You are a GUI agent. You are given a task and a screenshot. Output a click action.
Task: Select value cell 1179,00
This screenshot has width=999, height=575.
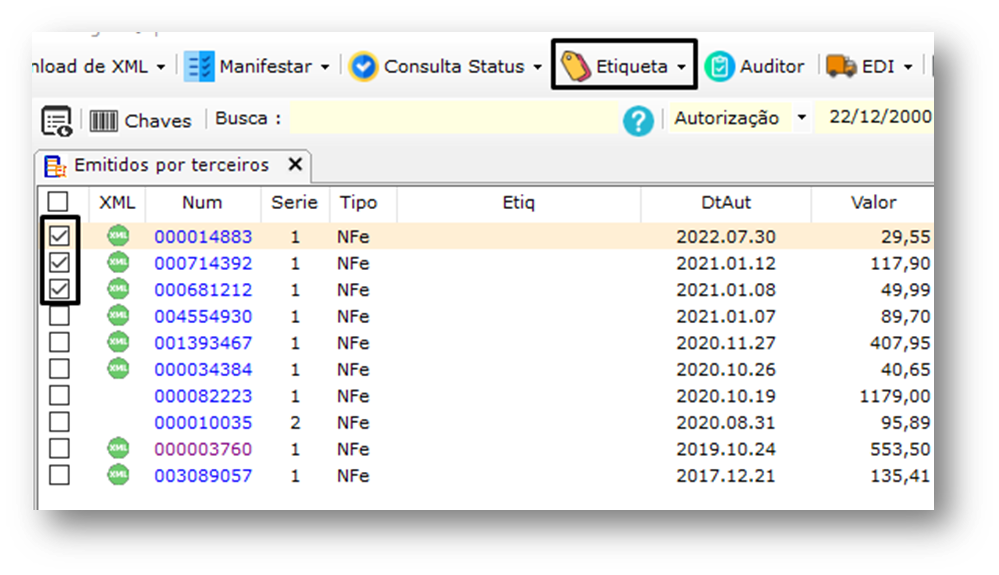[895, 396]
